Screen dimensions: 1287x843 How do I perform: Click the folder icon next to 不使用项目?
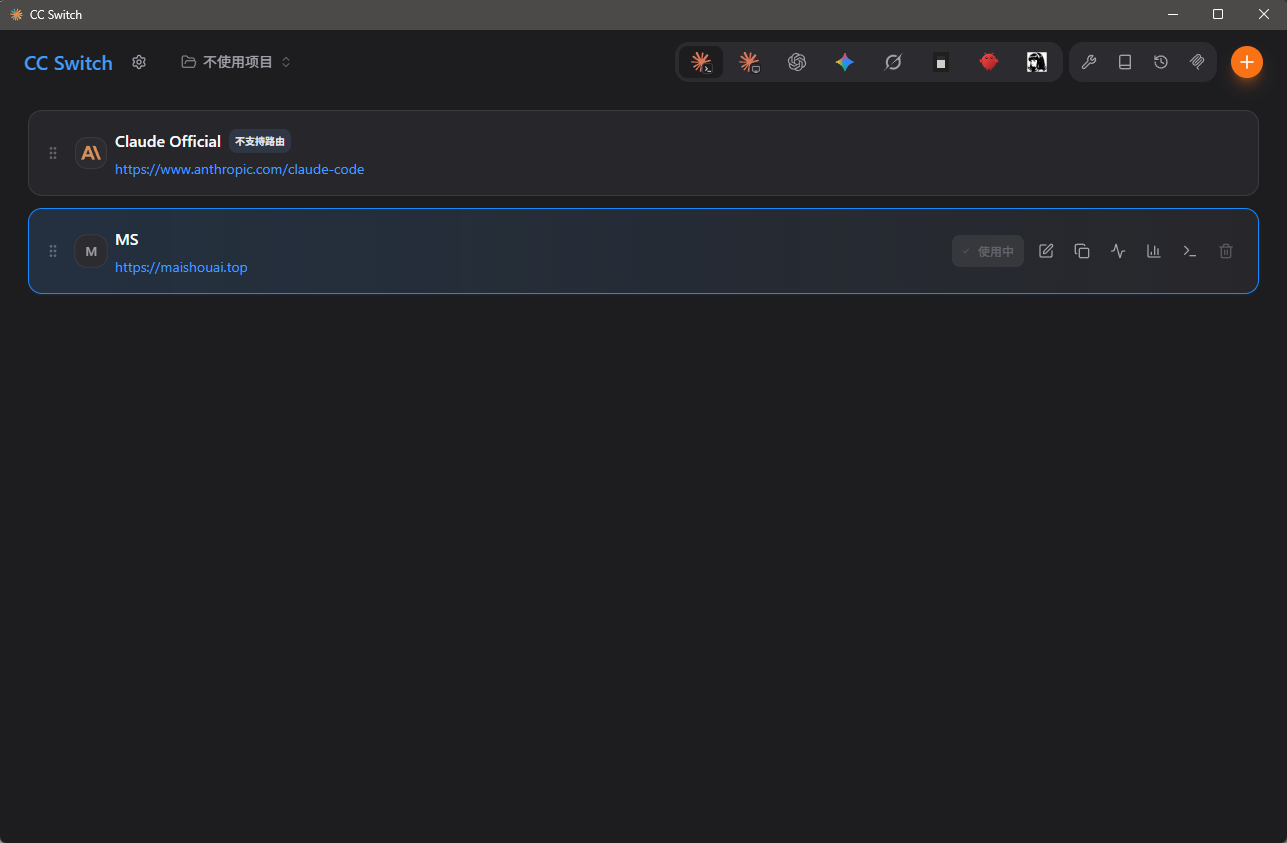[188, 62]
